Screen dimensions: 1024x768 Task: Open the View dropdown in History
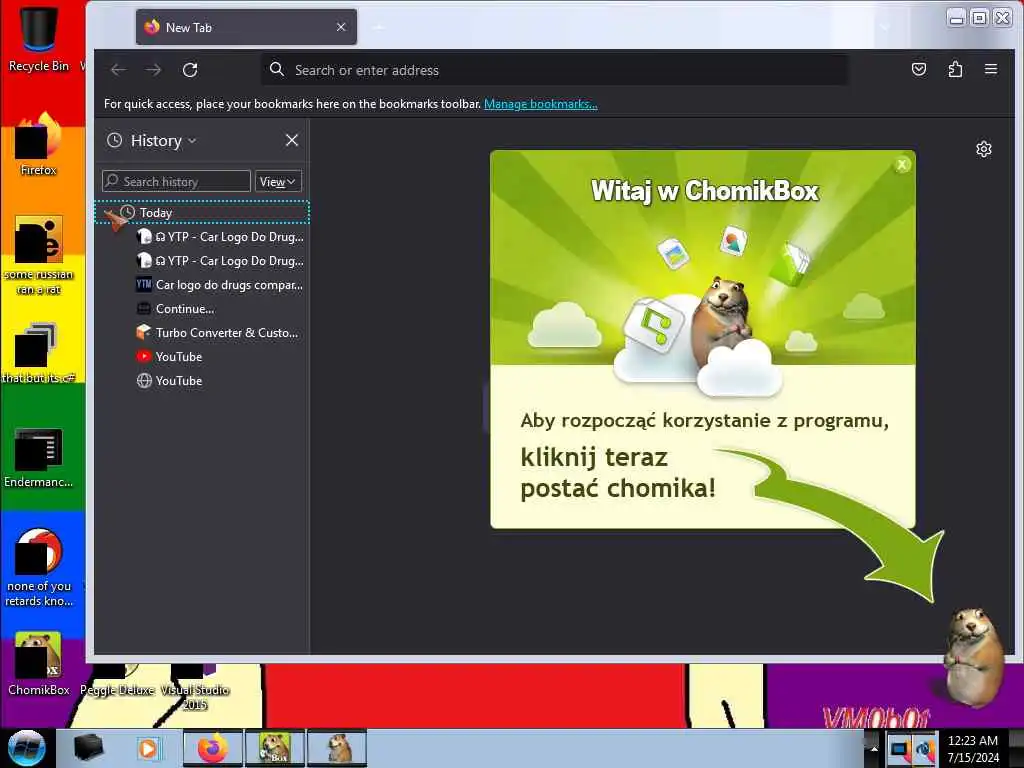pyautogui.click(x=278, y=182)
